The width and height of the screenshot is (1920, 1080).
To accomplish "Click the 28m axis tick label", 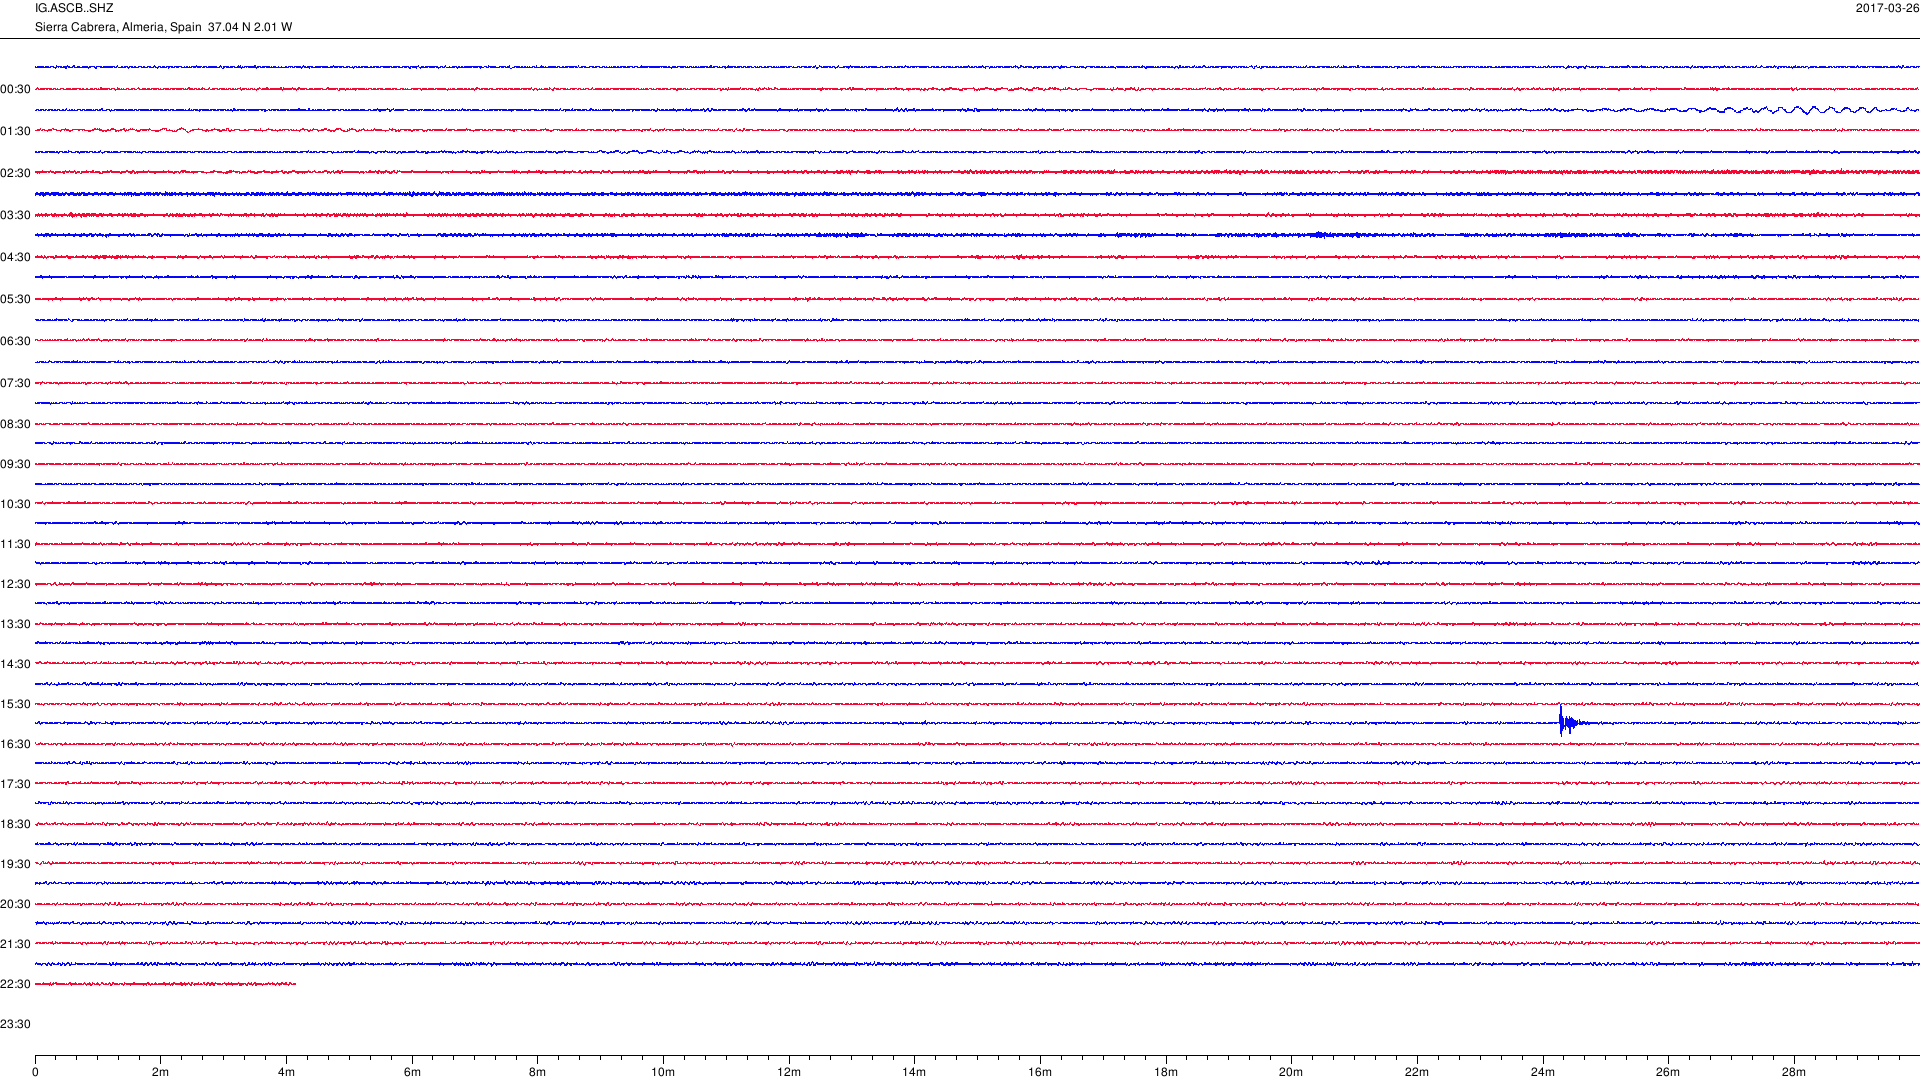I will pos(1794,1073).
